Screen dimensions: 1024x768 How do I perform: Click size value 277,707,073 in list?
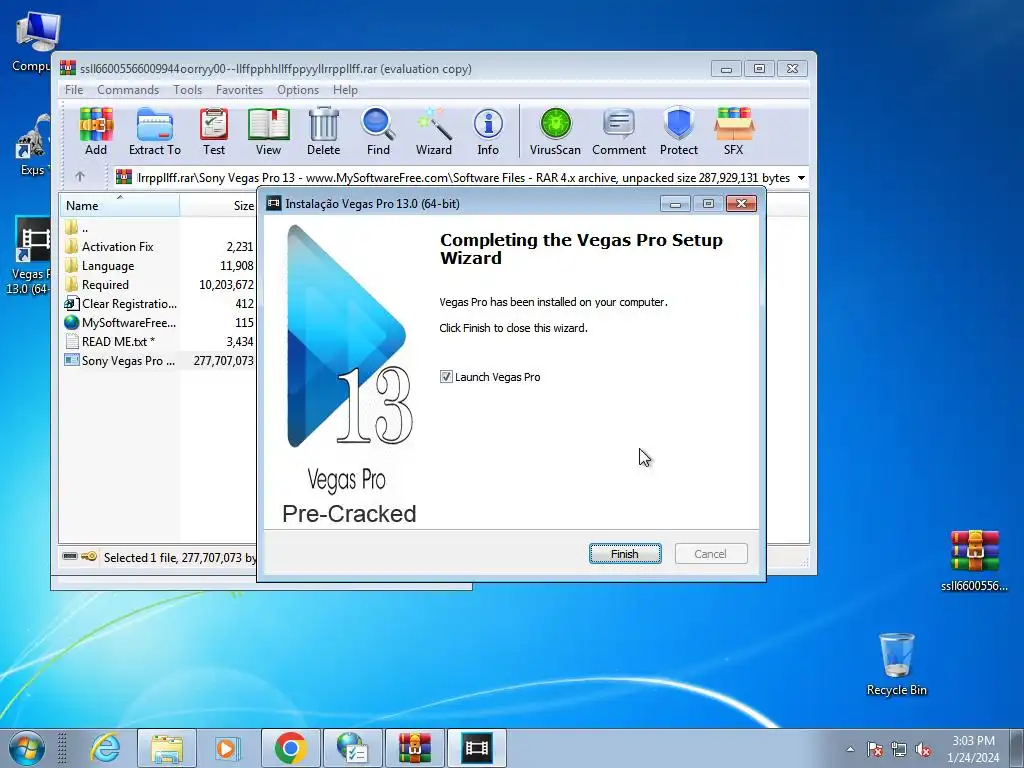[223, 360]
